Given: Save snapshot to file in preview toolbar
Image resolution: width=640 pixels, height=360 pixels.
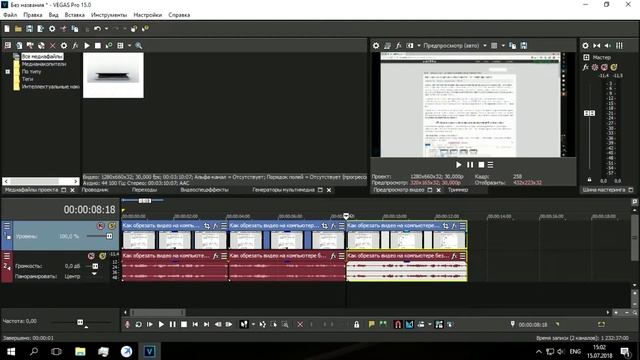Looking at the screenshot, I should tap(524, 46).
